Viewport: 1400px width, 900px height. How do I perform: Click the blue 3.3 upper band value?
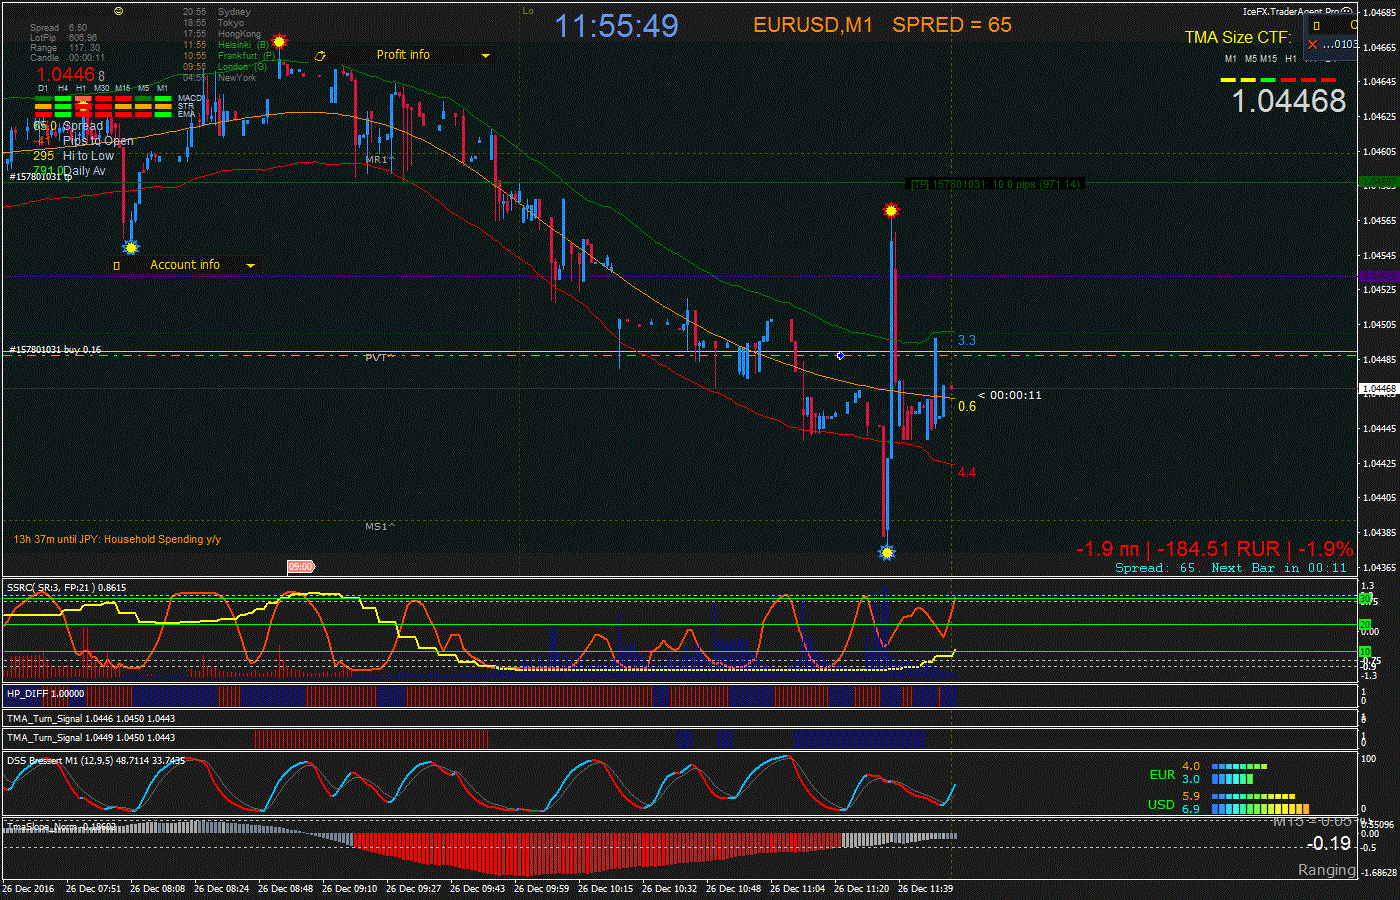(x=967, y=341)
